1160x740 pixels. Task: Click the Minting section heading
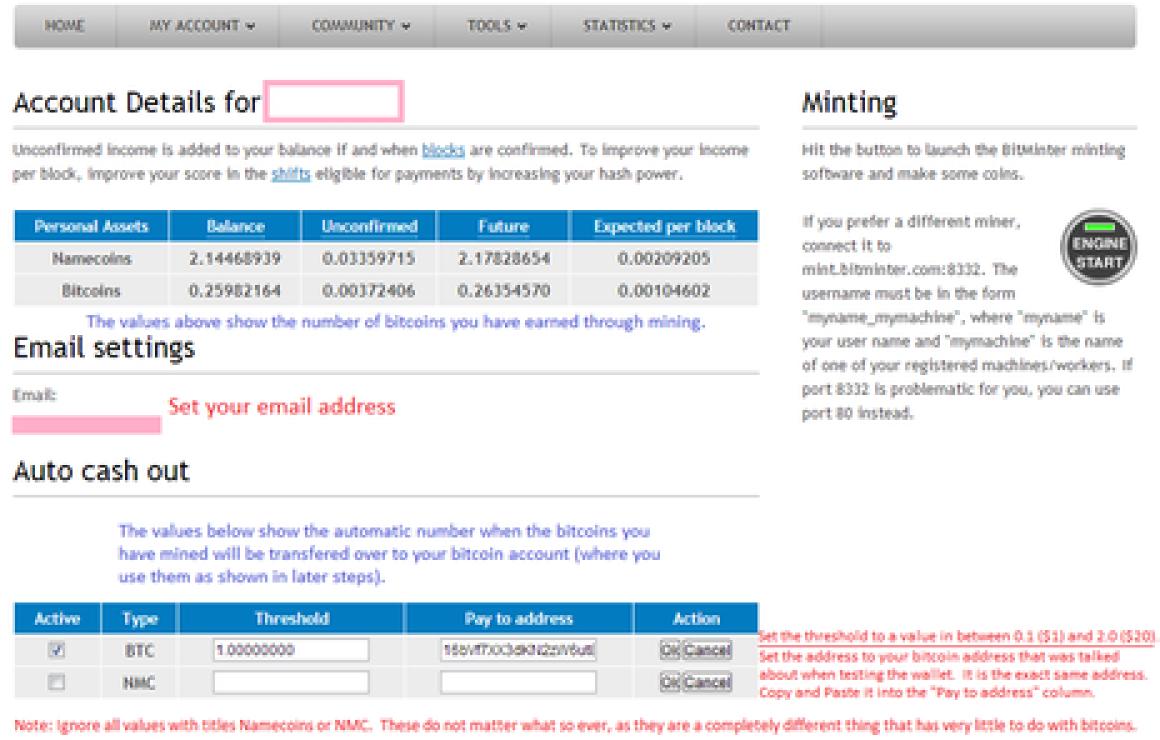click(849, 103)
